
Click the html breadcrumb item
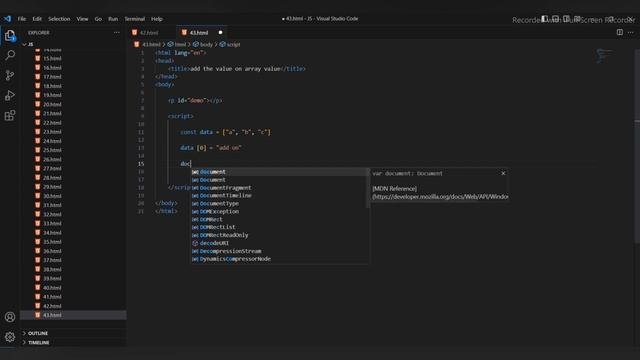177,44
